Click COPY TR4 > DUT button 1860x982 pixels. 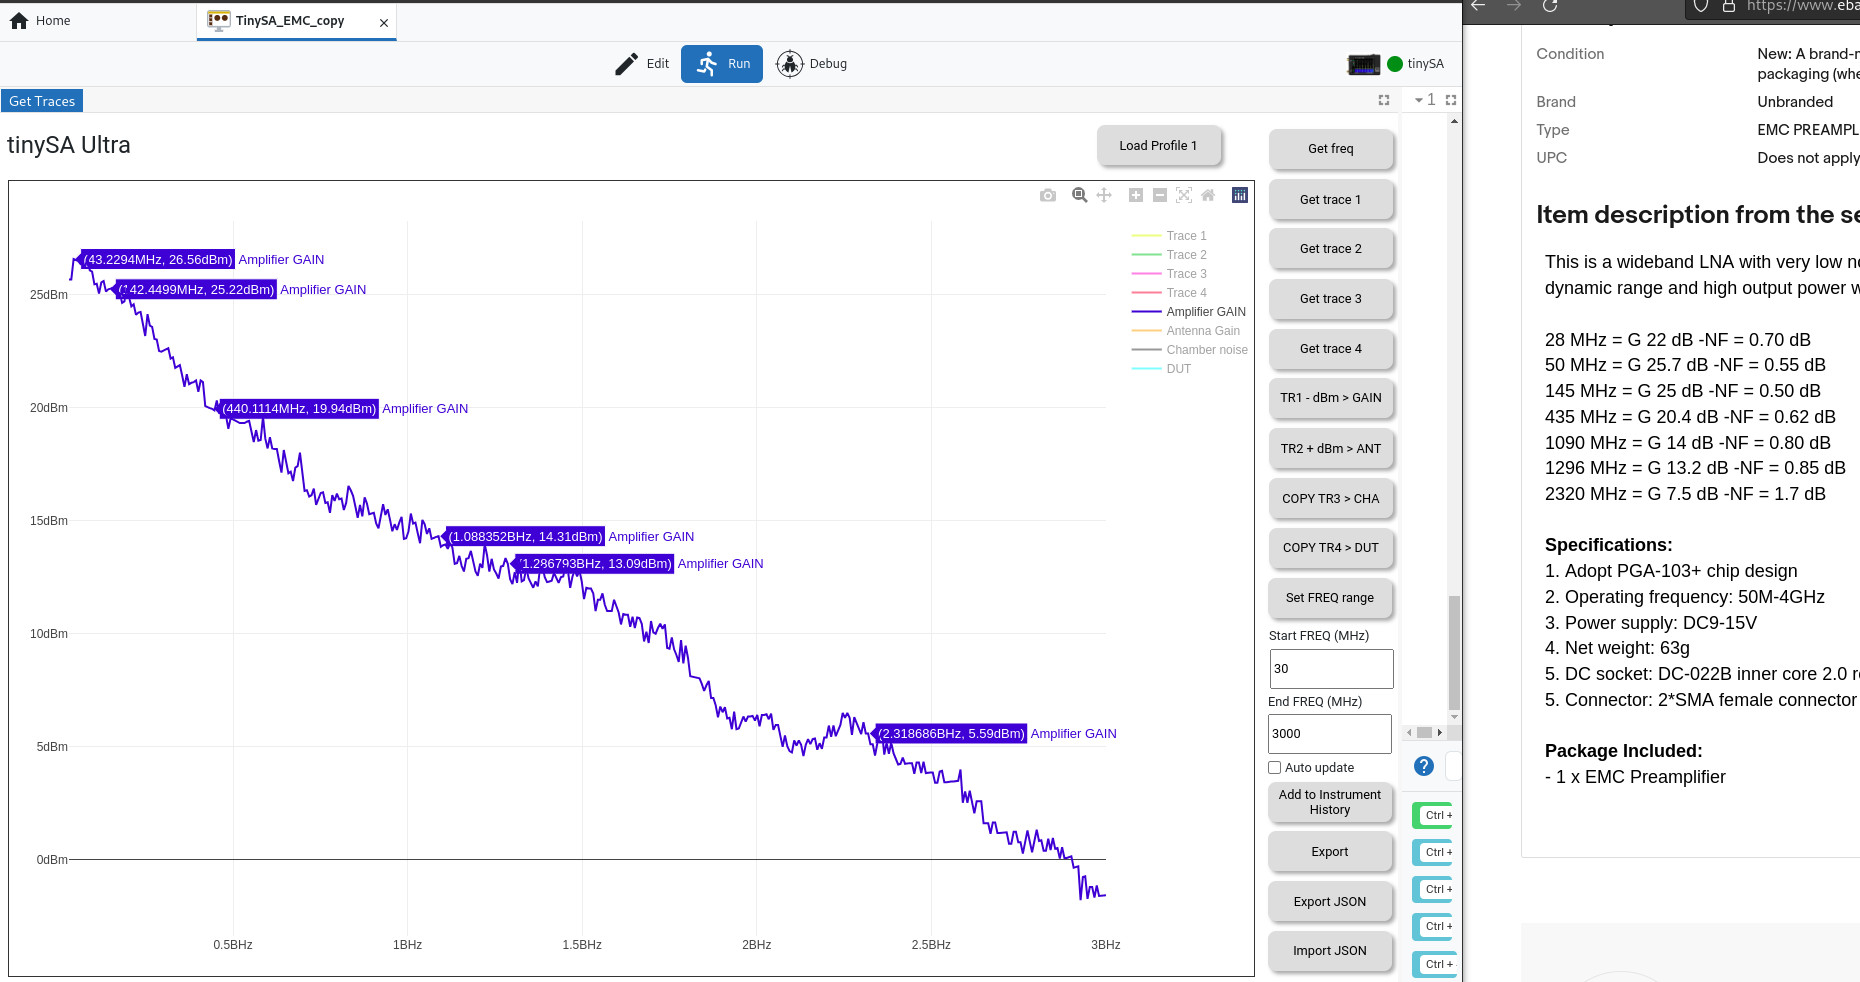1331,548
